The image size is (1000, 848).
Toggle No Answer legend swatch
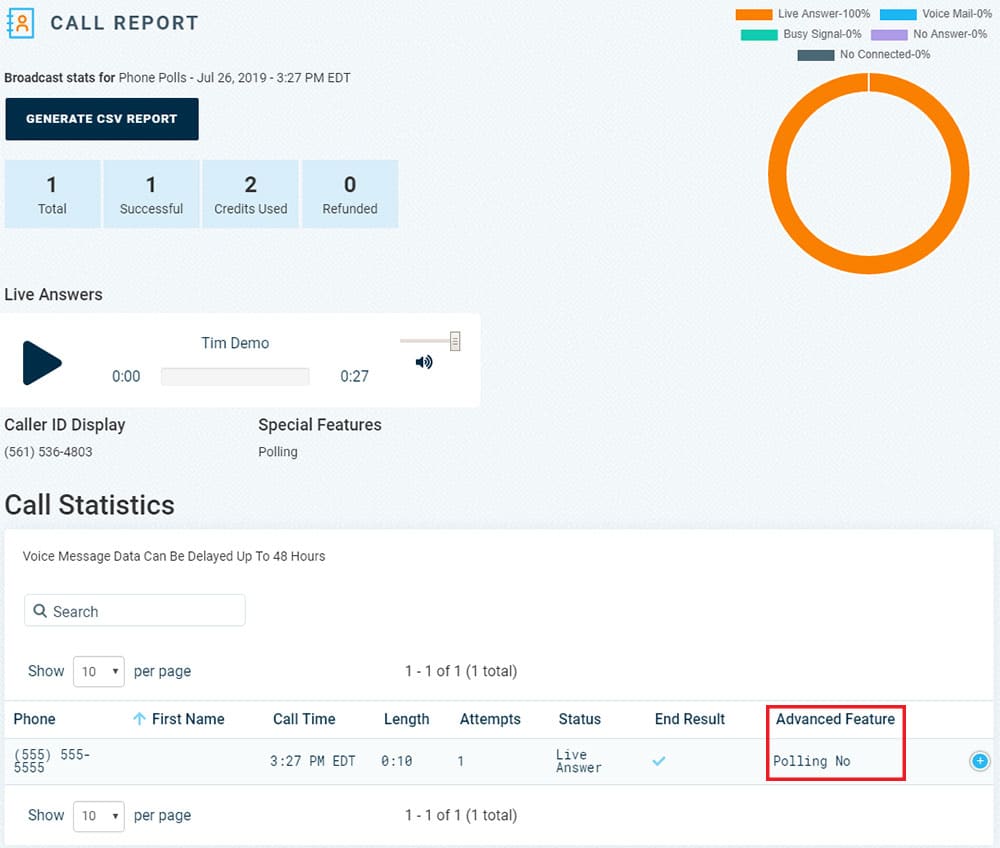click(889, 35)
